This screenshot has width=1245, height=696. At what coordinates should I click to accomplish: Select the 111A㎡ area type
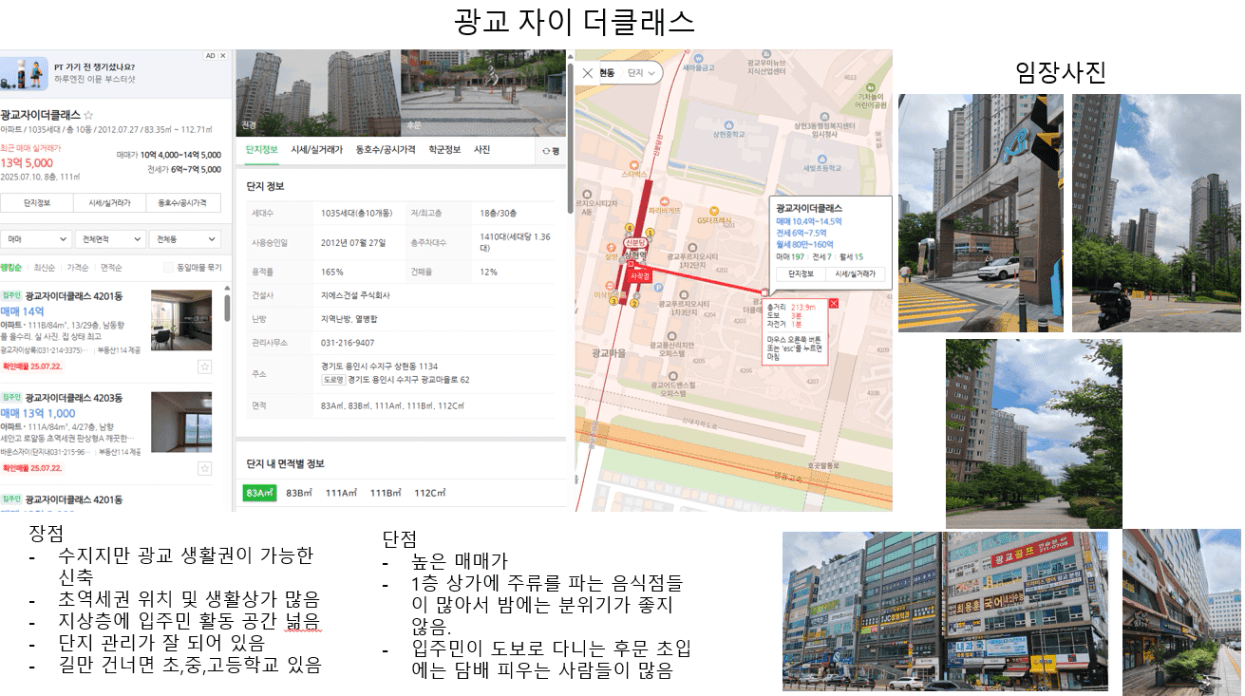click(342, 493)
